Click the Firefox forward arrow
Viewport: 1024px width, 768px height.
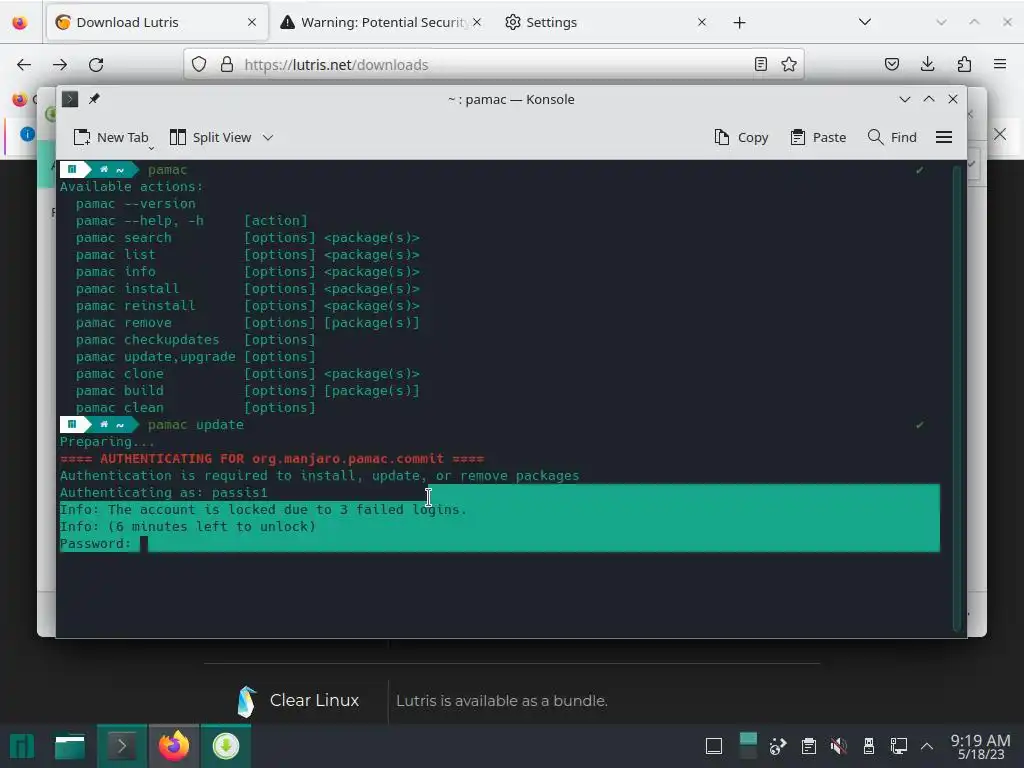[x=60, y=65]
